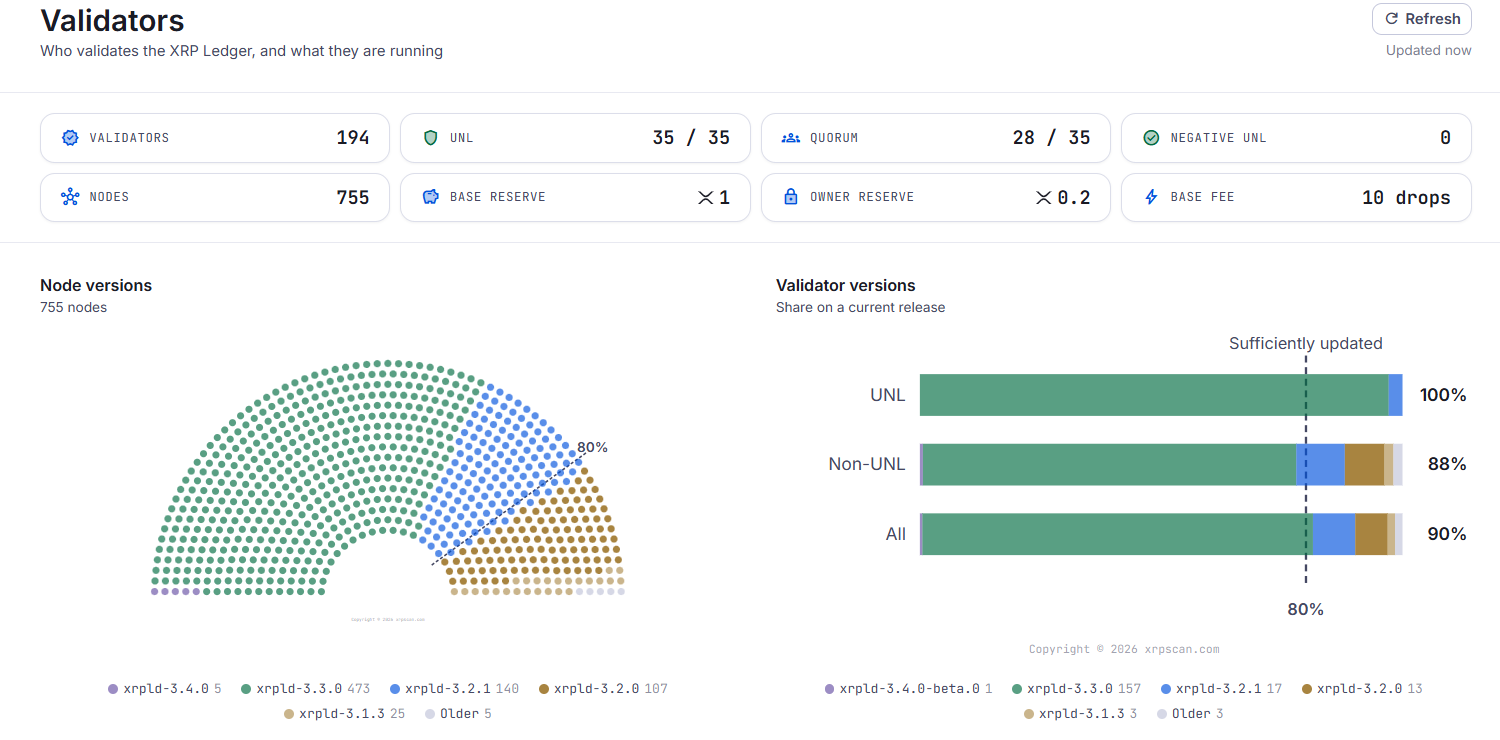Viewport: 1500px width, 740px height.
Task: Click the Share on a current release subtitle
Action: pyautogui.click(x=861, y=307)
